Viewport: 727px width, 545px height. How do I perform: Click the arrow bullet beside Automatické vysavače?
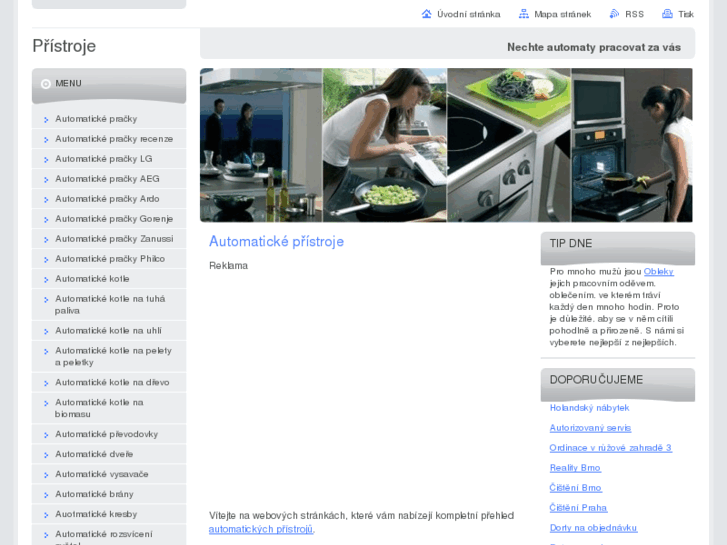tap(46, 475)
